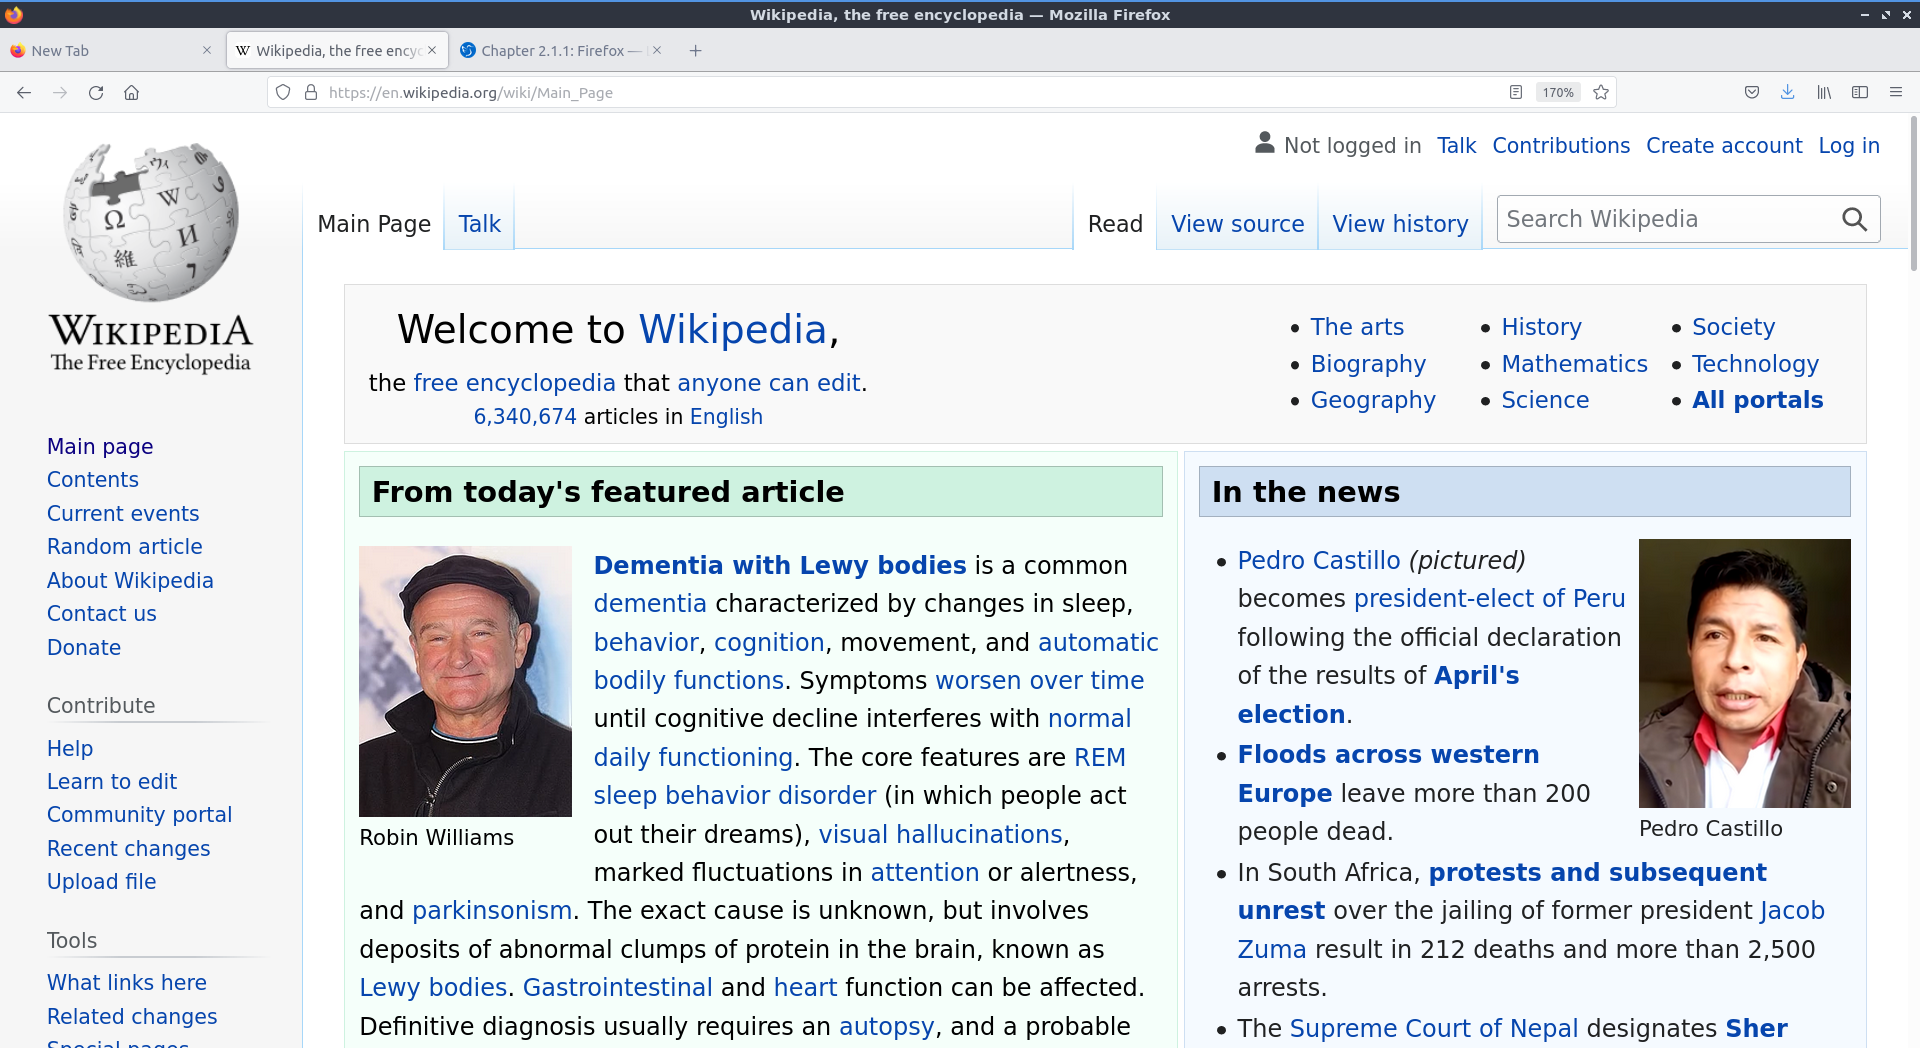Viewport: 1920px width, 1048px height.
Task: Focus the Search Wikipedia input field
Action: coord(1665,220)
